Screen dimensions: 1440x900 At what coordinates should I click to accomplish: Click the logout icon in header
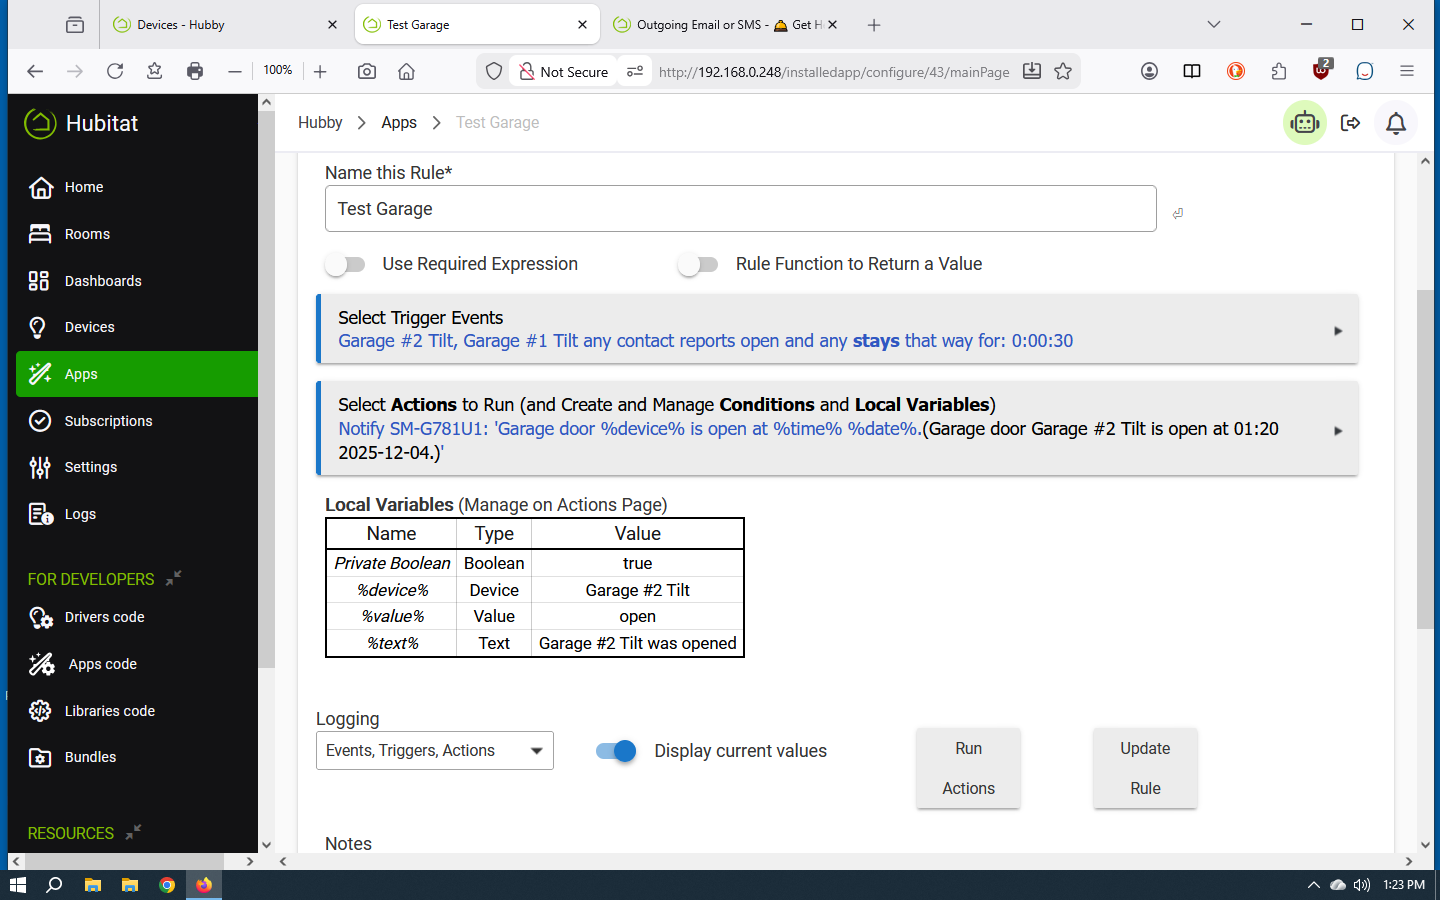click(1350, 123)
